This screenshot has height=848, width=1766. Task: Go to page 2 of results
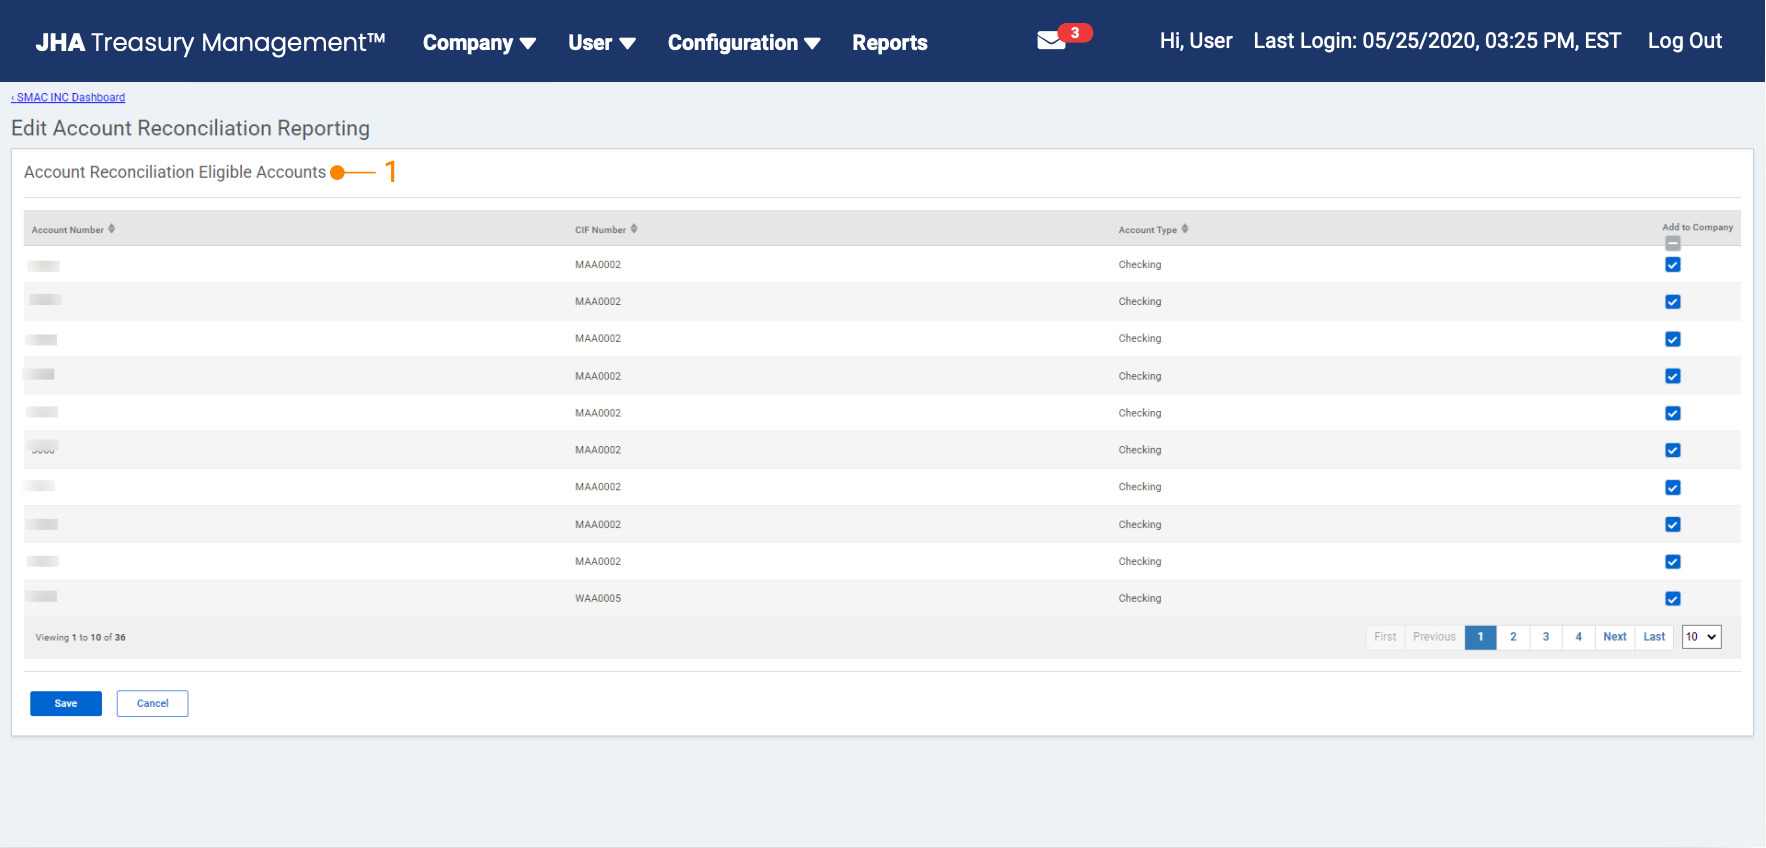coord(1513,637)
